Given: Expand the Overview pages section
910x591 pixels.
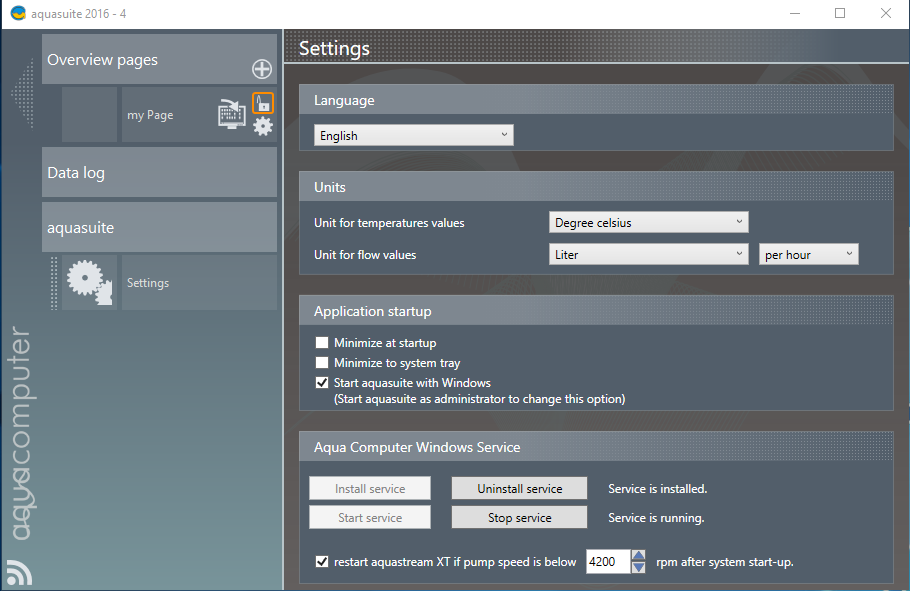Looking at the screenshot, I should pyautogui.click(x=159, y=59).
